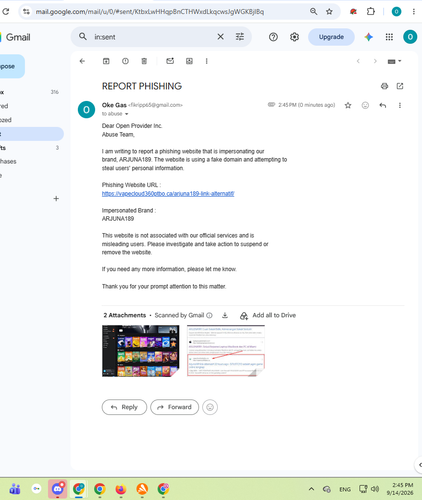Screen dimensions: 422x500
Task: Click the browser address bar URL
Action: pyautogui.click(x=150, y=12)
